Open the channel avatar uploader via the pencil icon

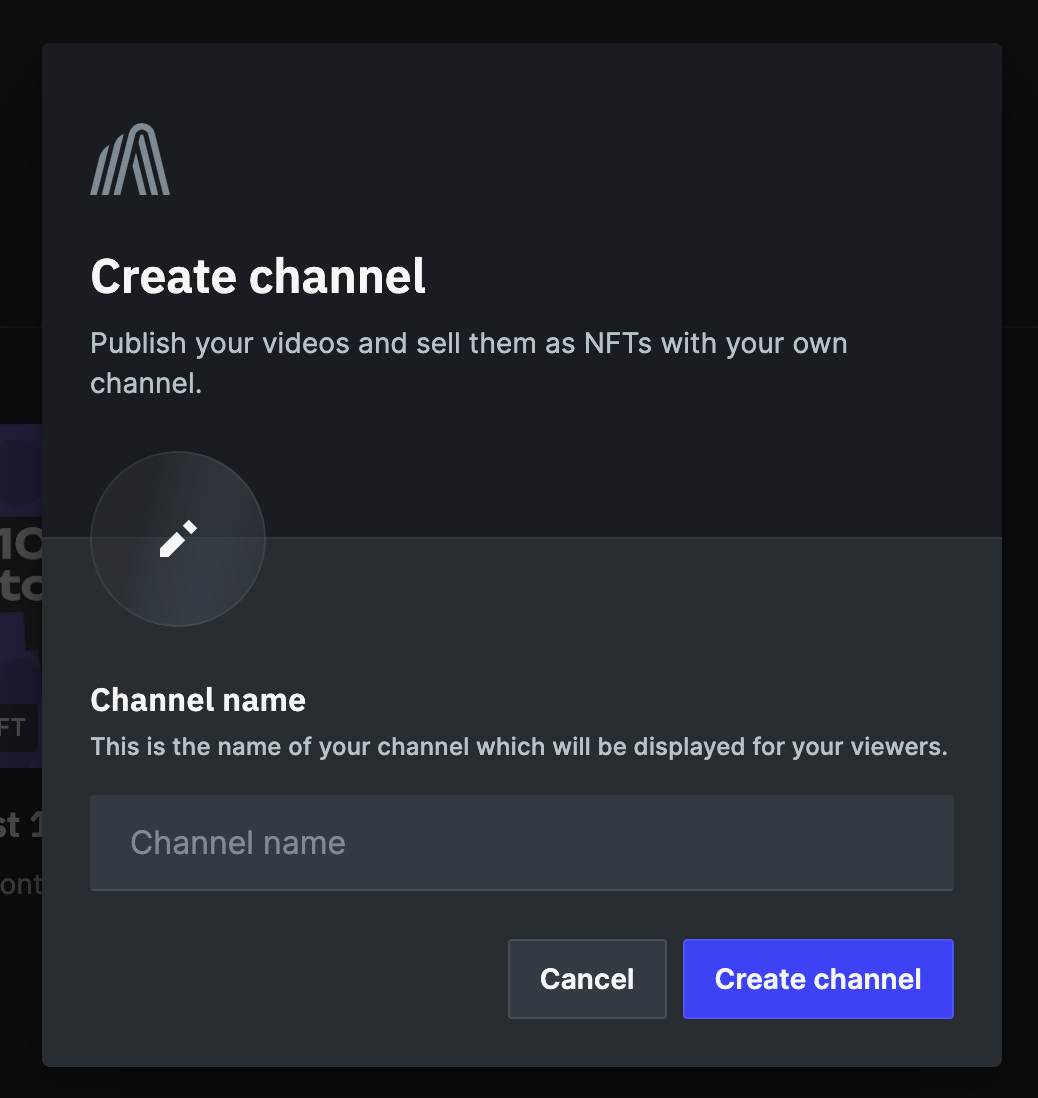pos(178,539)
